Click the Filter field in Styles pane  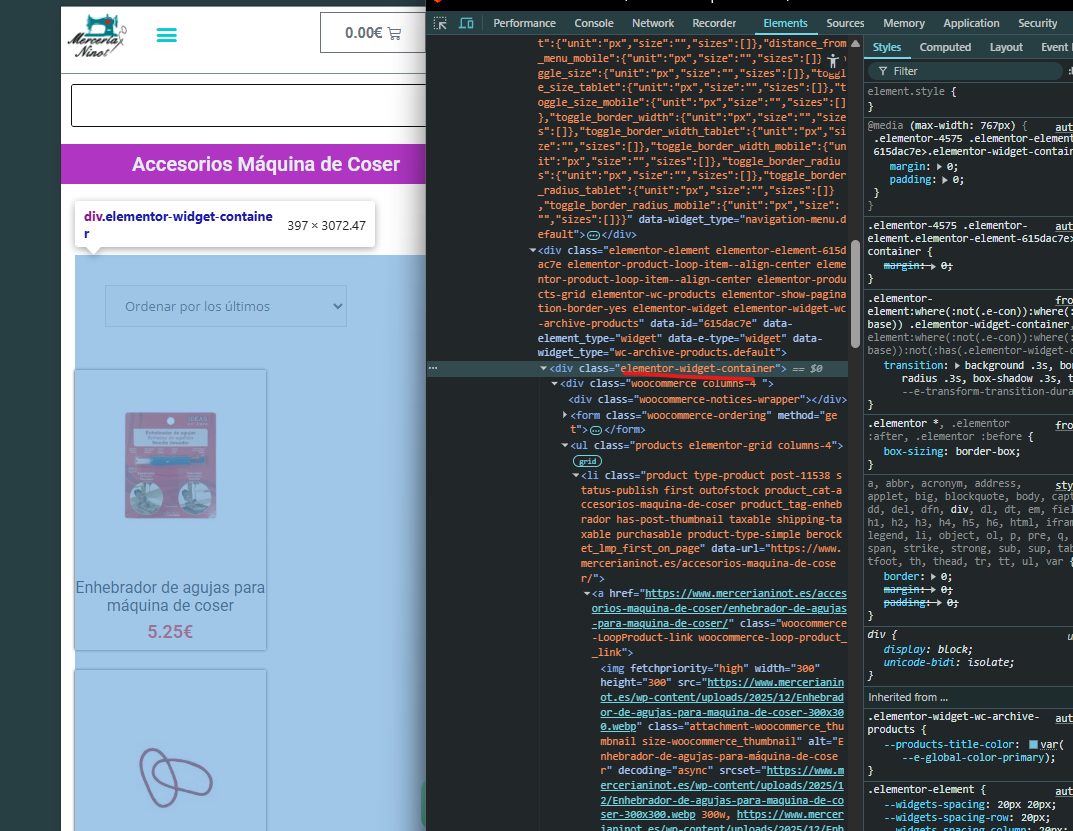click(960, 71)
